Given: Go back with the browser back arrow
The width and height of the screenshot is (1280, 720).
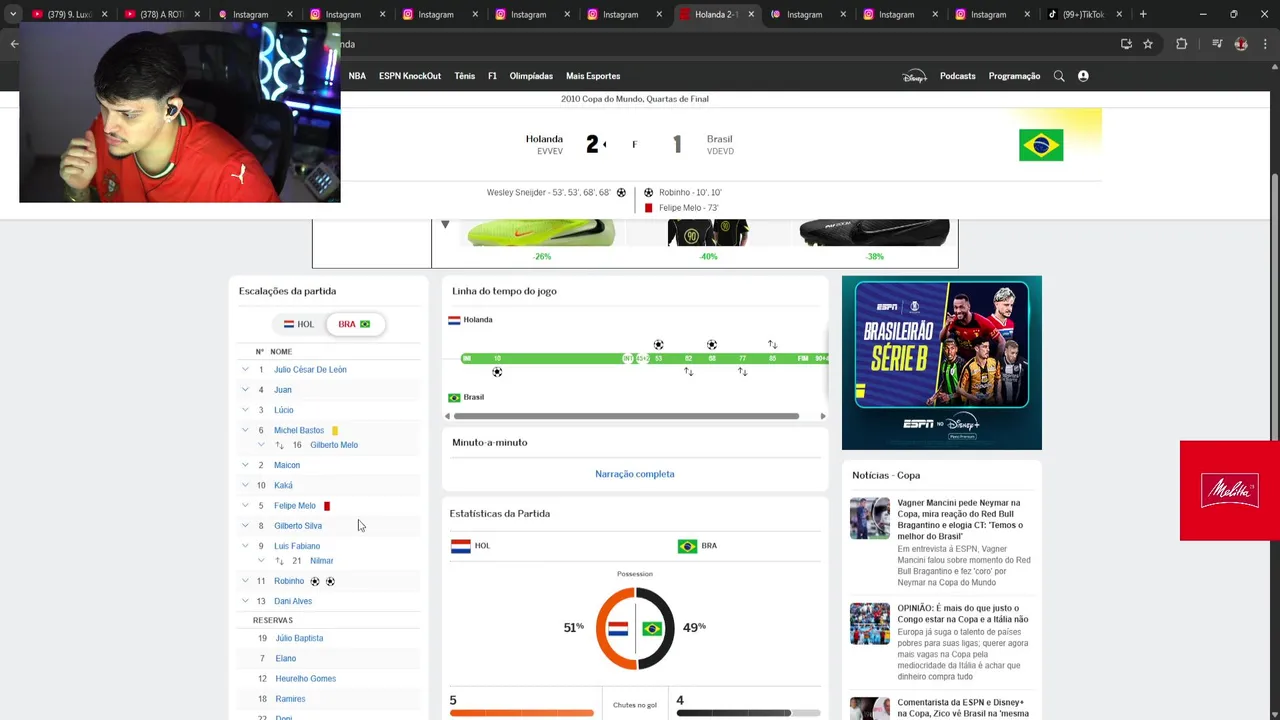Looking at the screenshot, I should (x=14, y=44).
